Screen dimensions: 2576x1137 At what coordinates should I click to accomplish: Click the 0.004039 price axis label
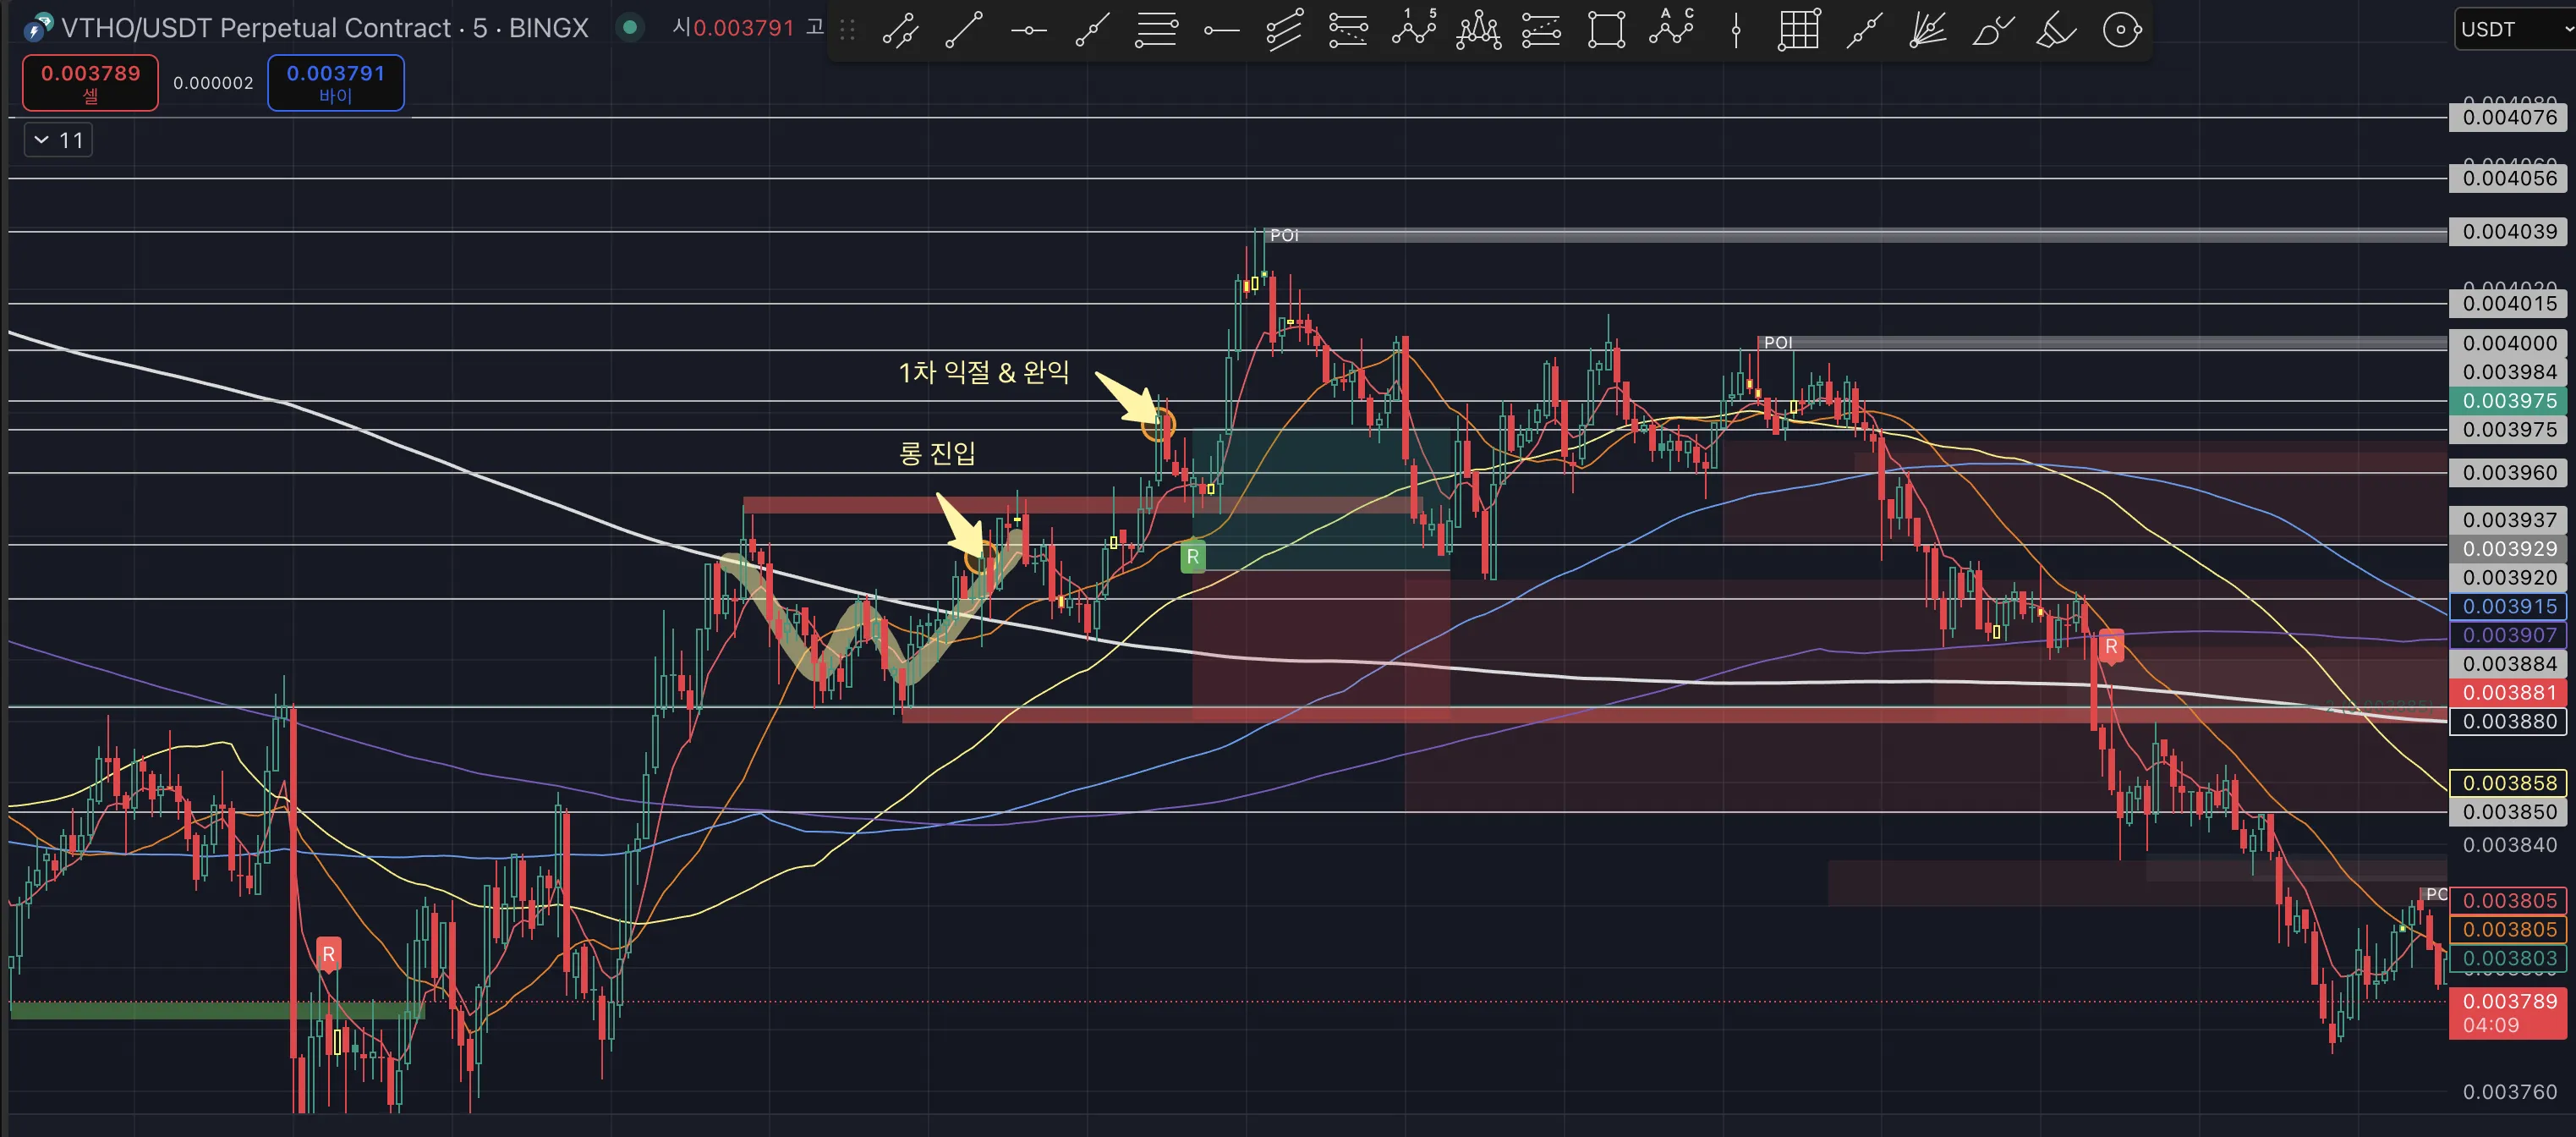coord(2508,231)
